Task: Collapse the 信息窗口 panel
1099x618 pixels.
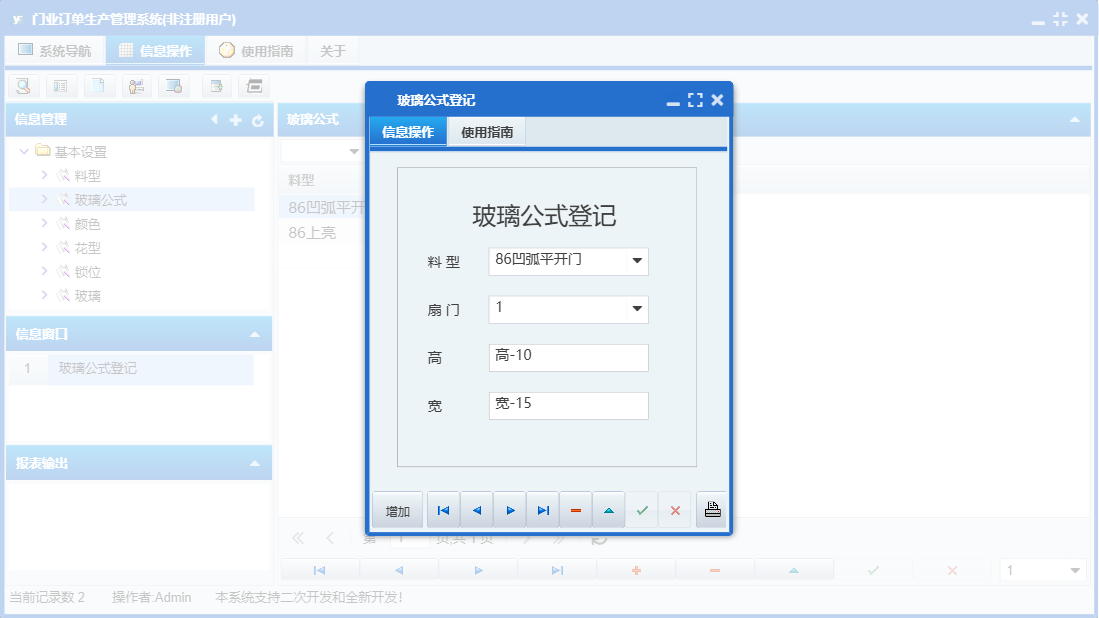Action: click(x=256, y=333)
